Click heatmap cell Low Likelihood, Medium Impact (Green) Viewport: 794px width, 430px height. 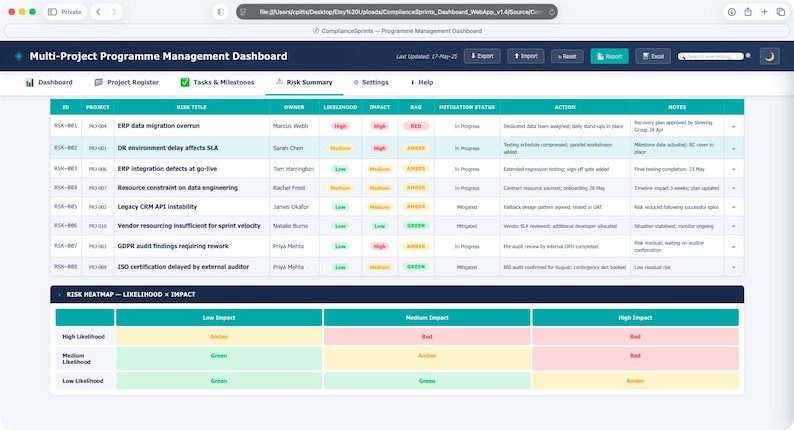[427, 380]
